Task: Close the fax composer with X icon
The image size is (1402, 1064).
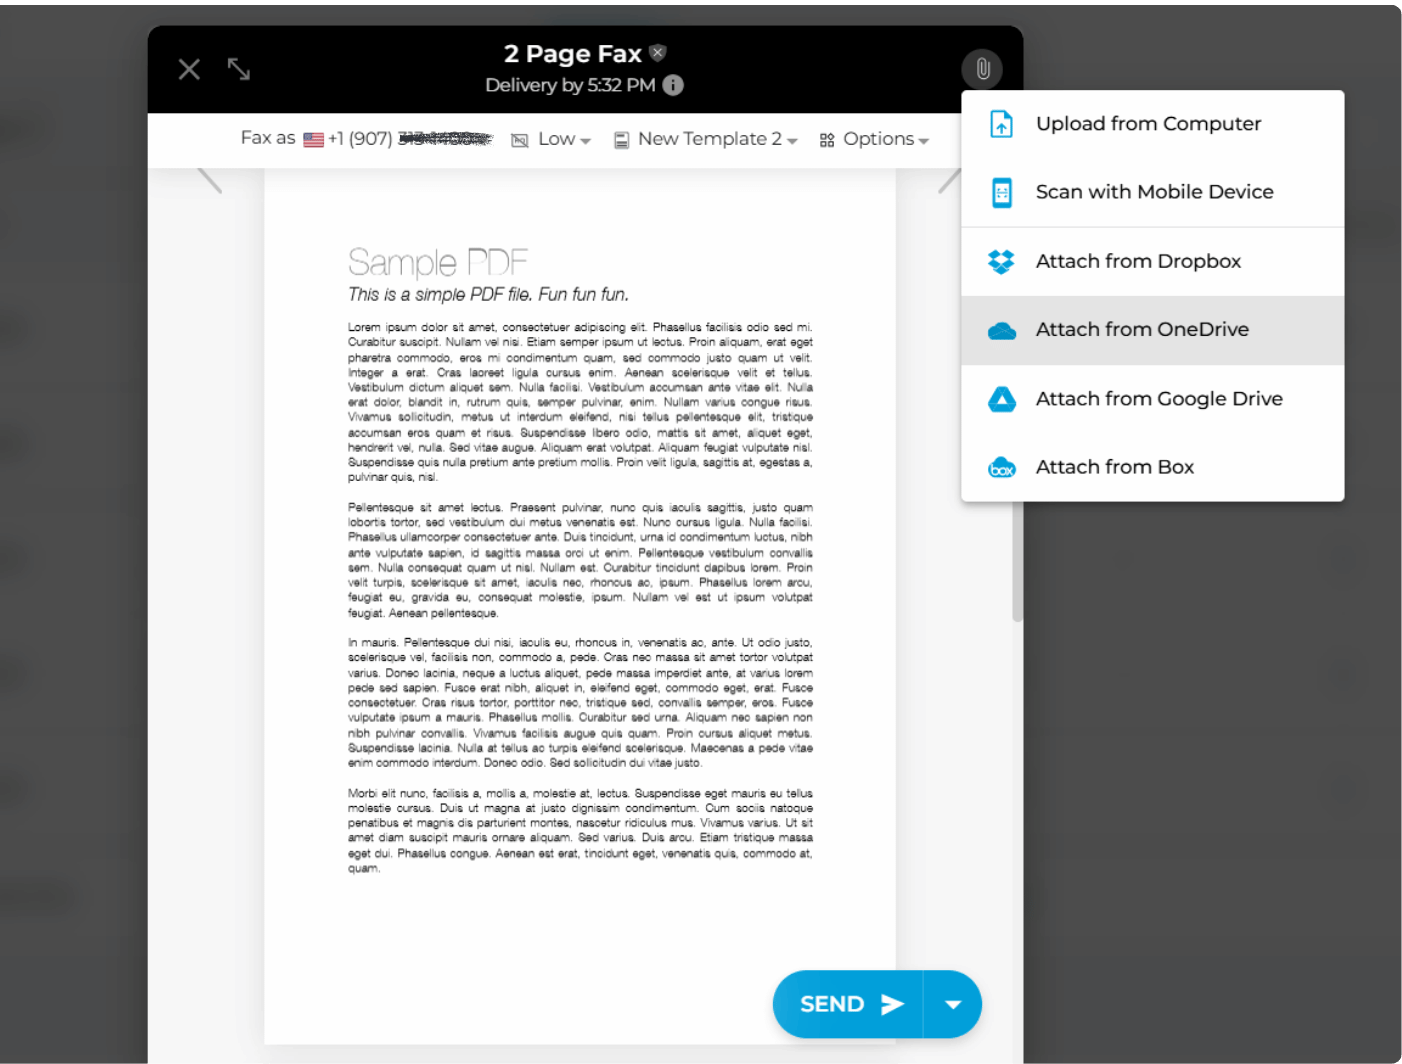Action: [189, 69]
